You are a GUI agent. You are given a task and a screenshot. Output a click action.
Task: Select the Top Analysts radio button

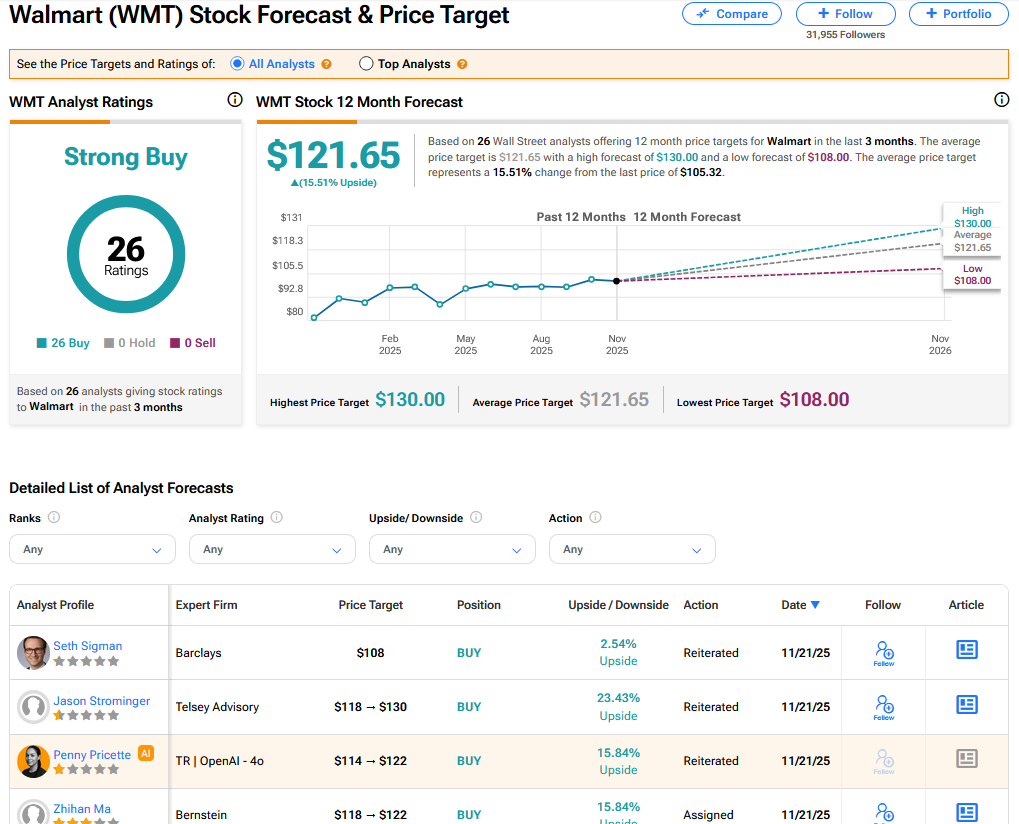tap(365, 64)
